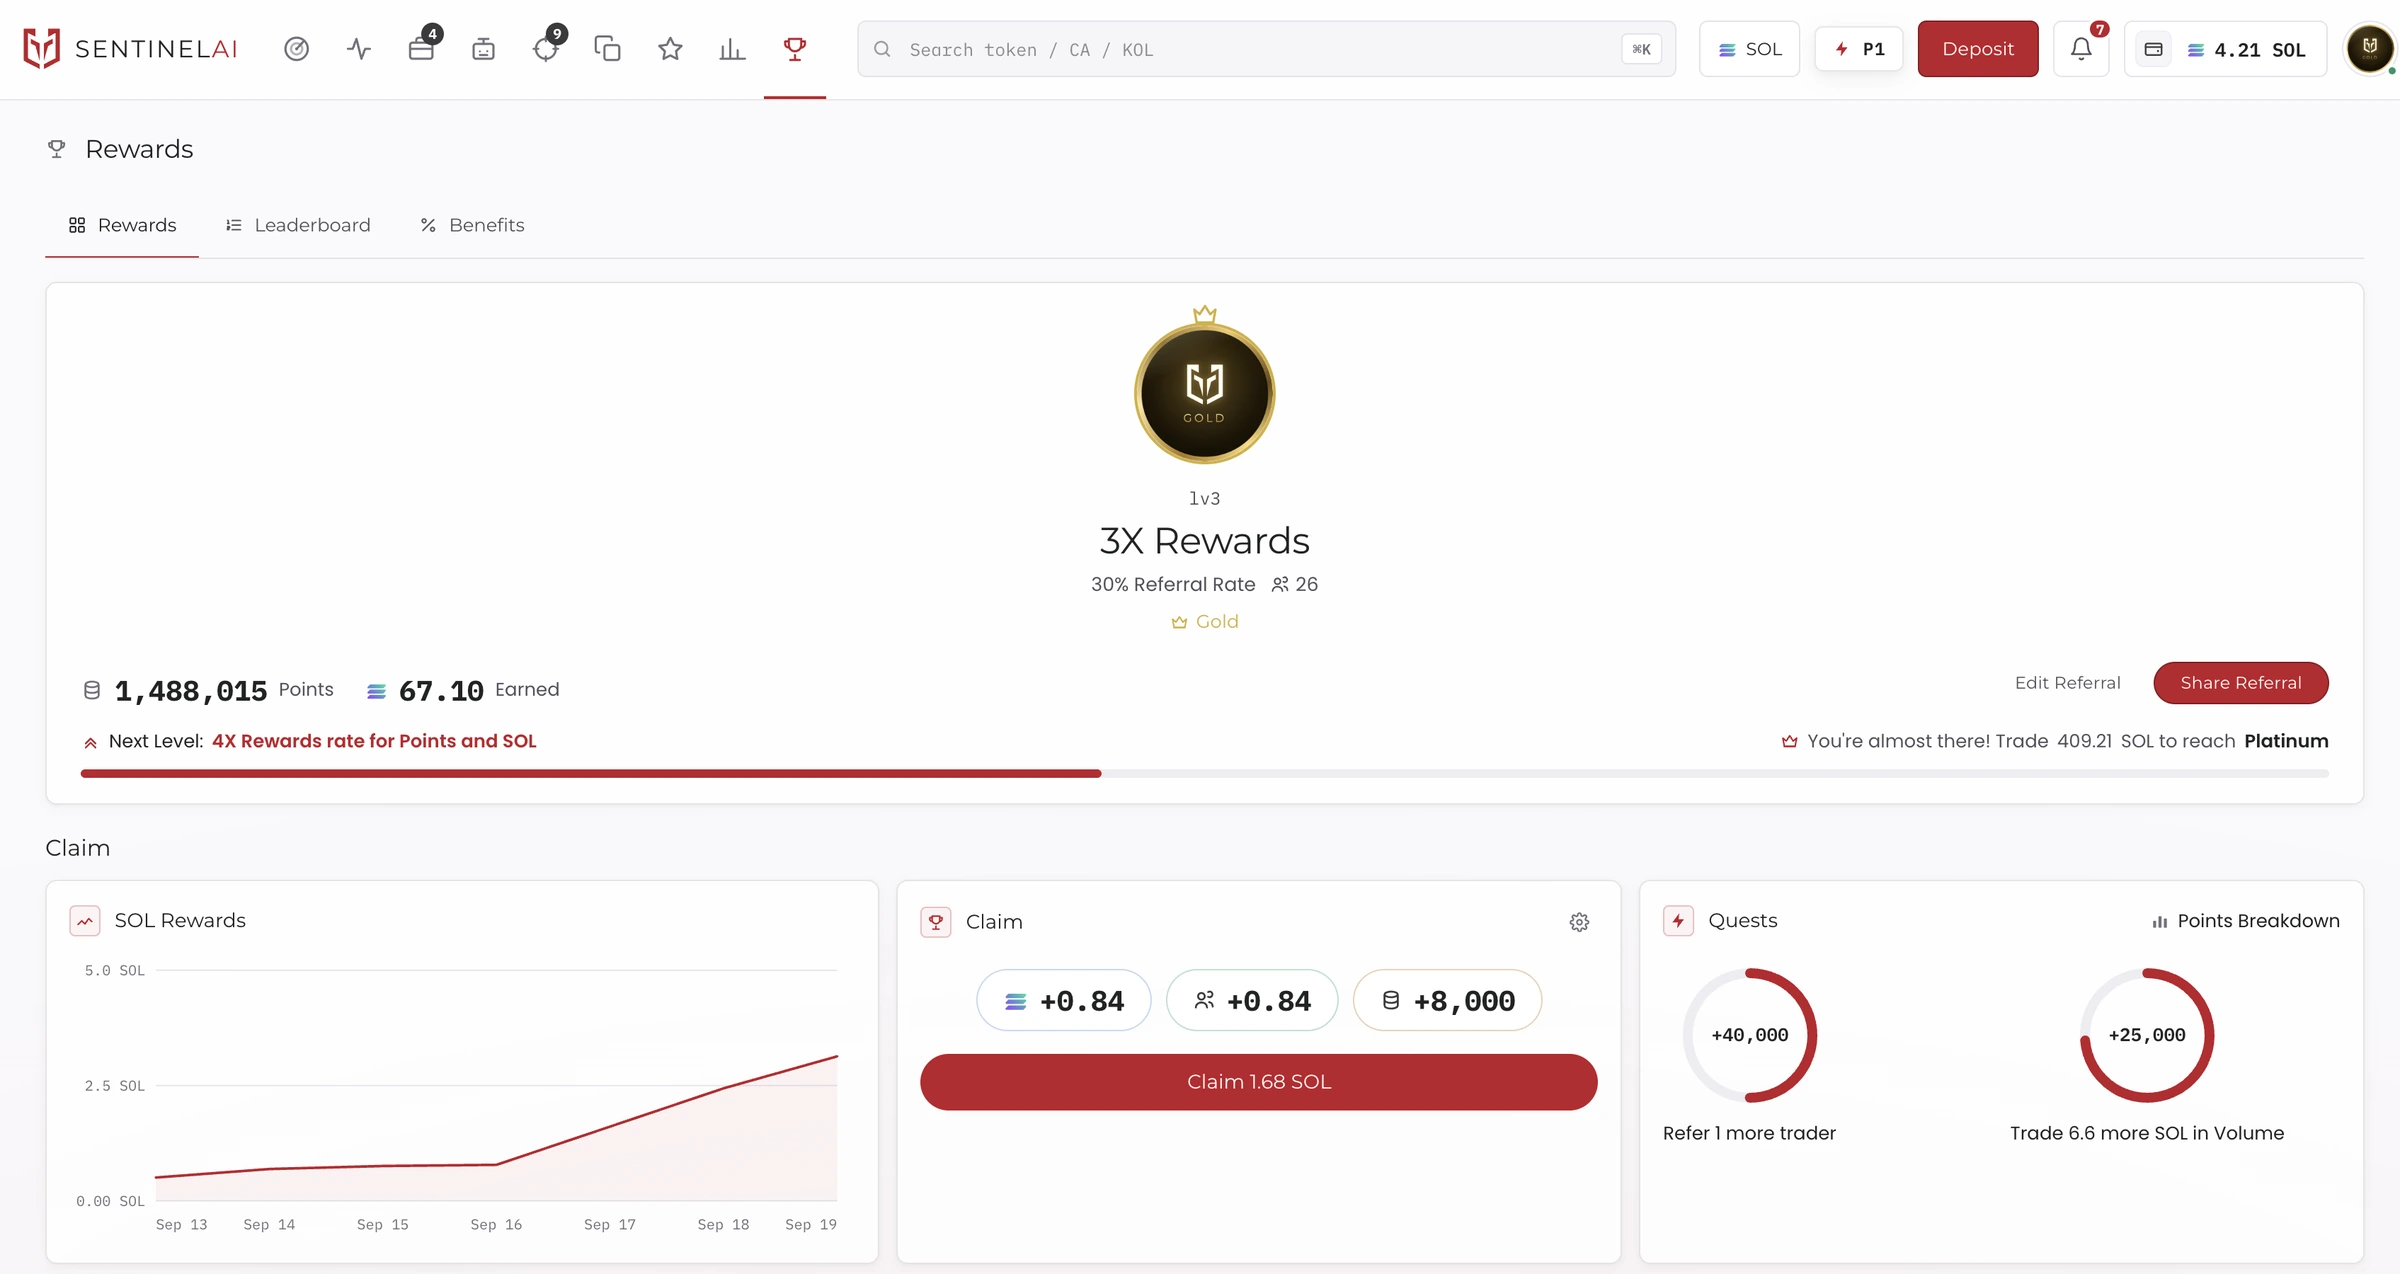The image size is (2400, 1274).
Task: Open the wallet icon with badge 4
Action: [421, 48]
